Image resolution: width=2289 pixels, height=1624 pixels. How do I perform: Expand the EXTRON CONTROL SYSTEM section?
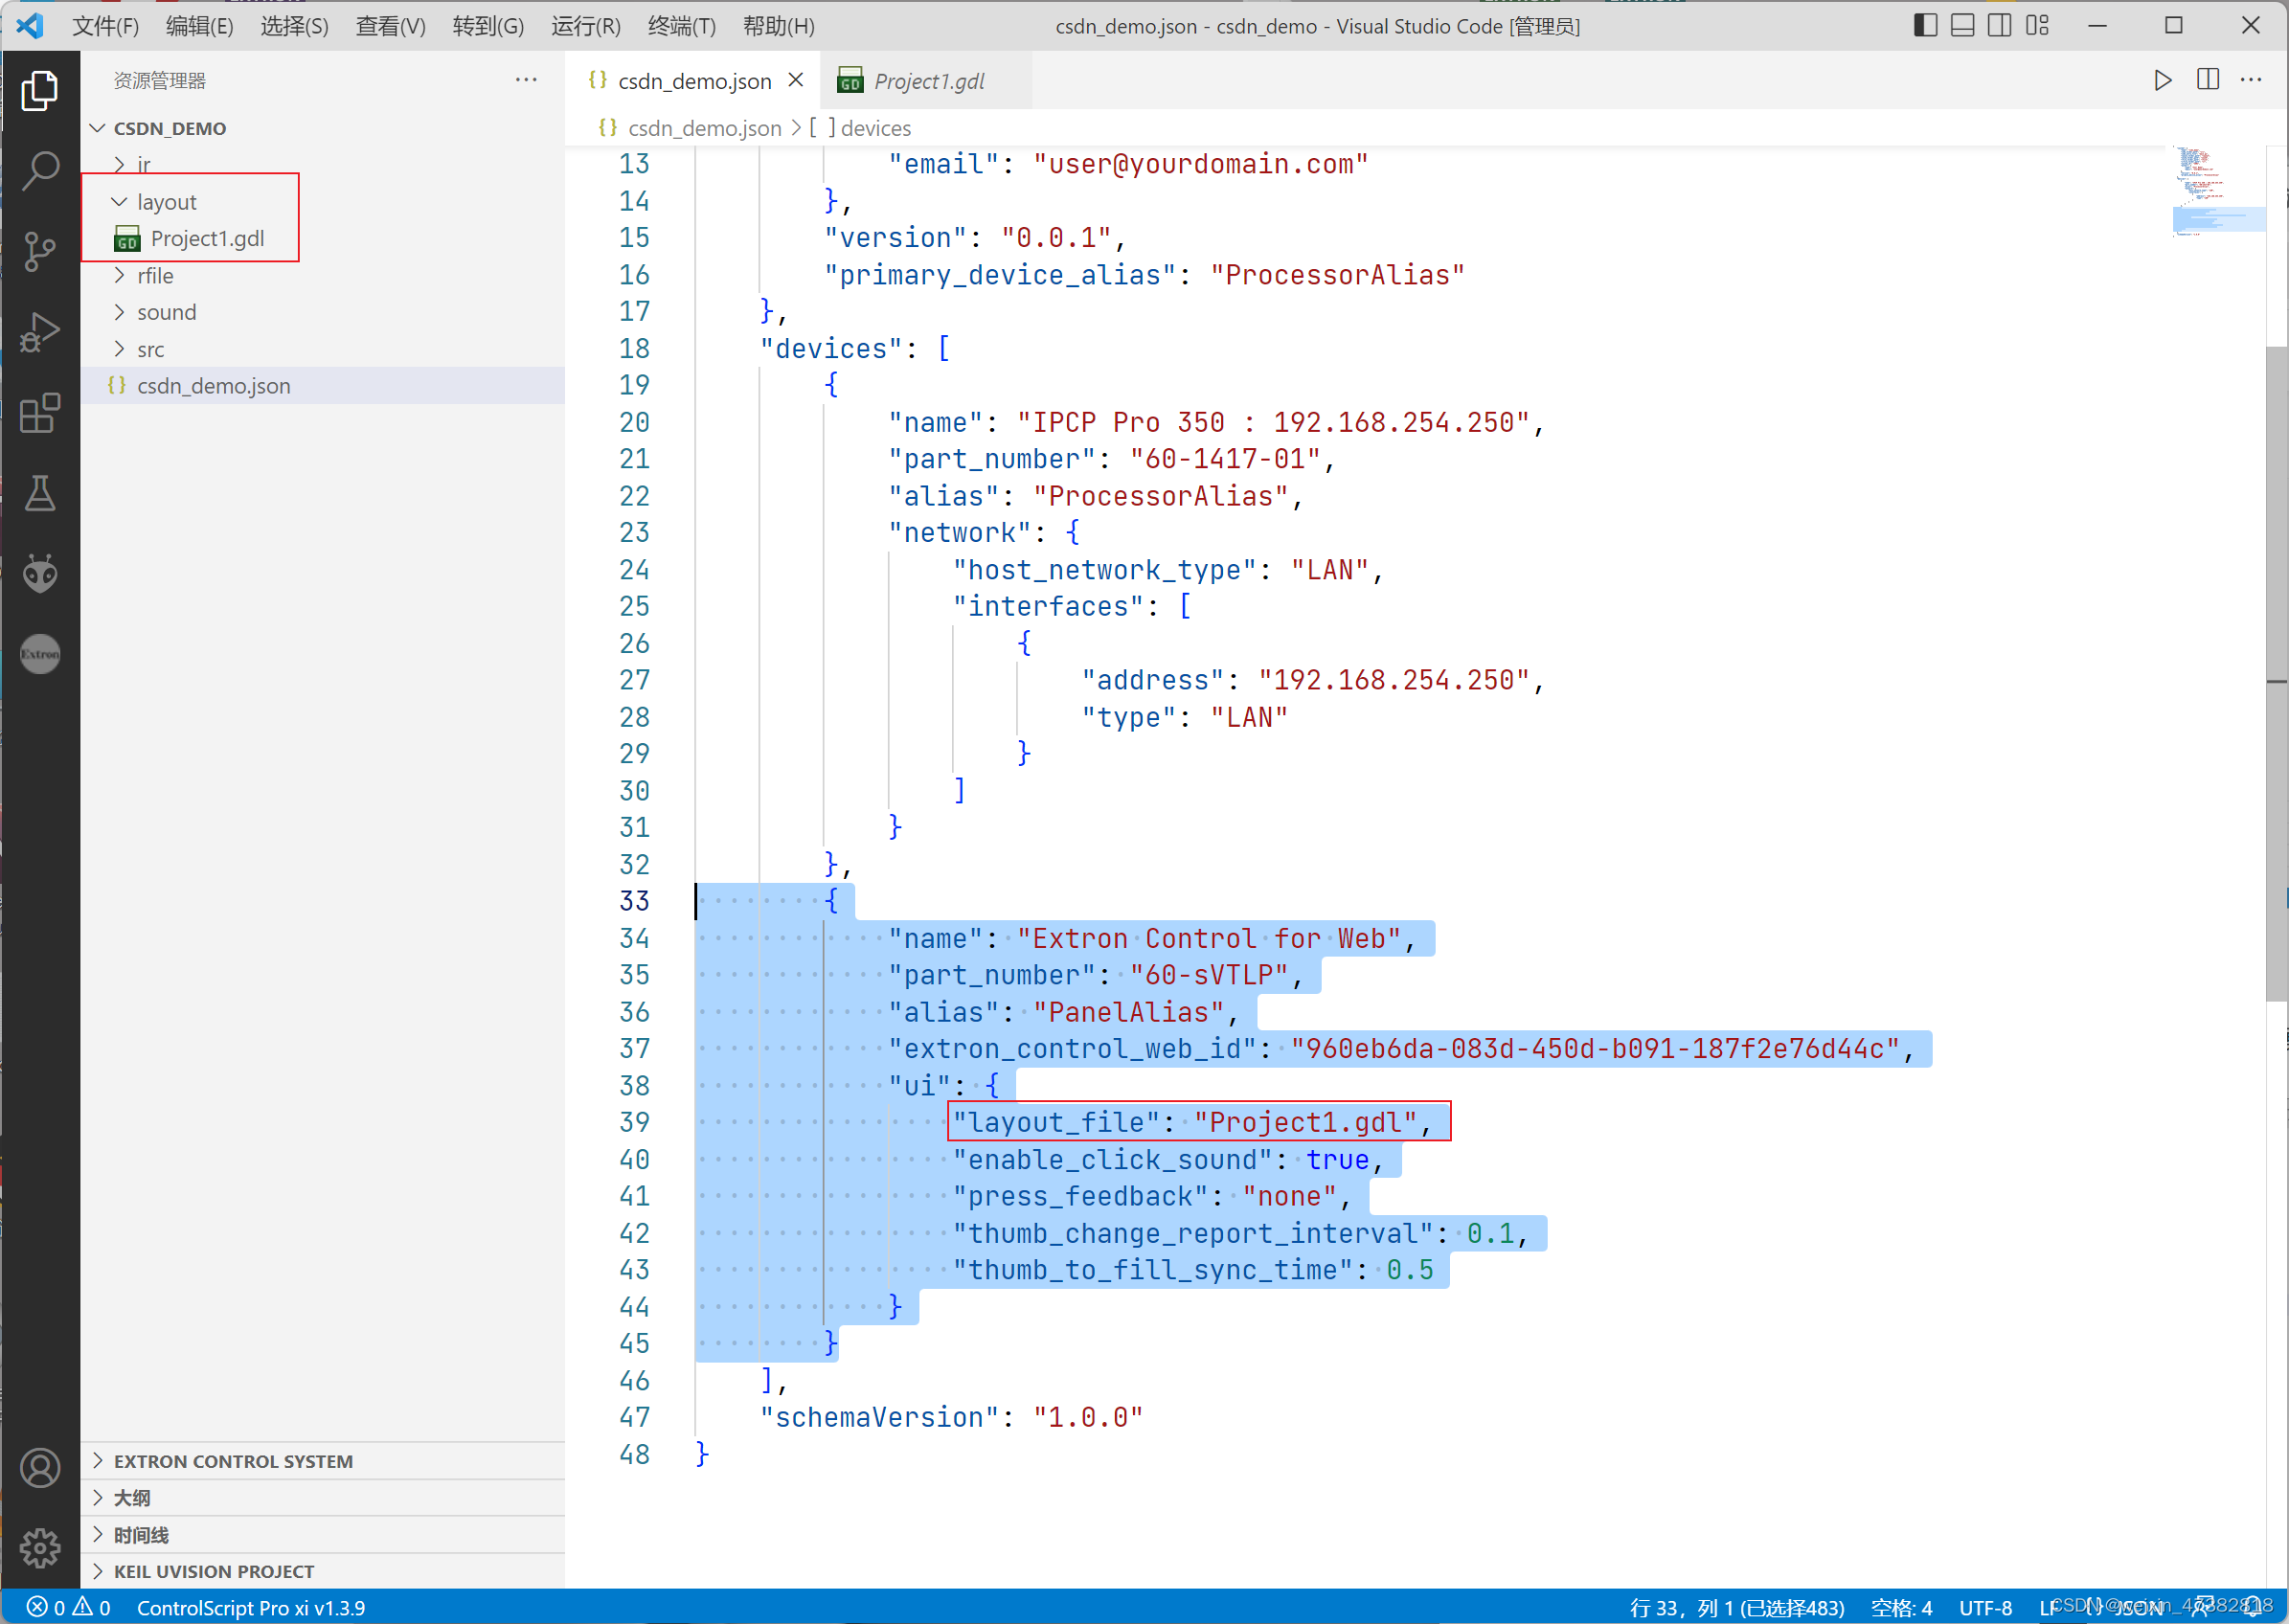pos(232,1461)
